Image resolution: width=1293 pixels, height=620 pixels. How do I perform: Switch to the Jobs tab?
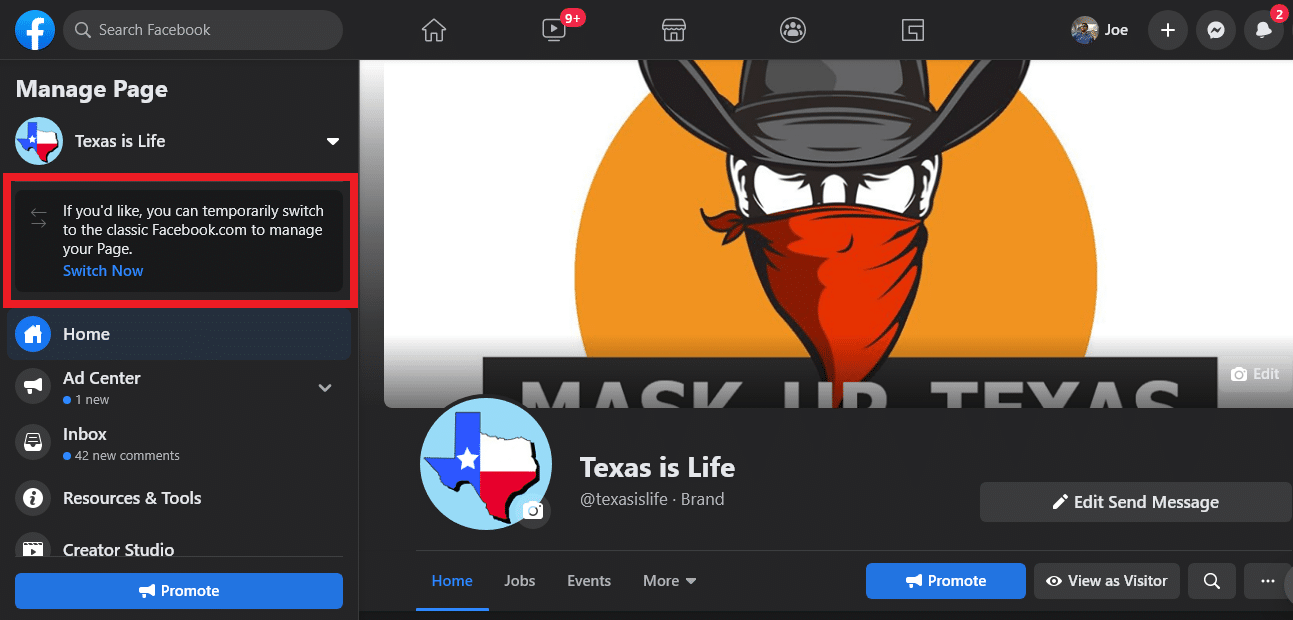[520, 581]
